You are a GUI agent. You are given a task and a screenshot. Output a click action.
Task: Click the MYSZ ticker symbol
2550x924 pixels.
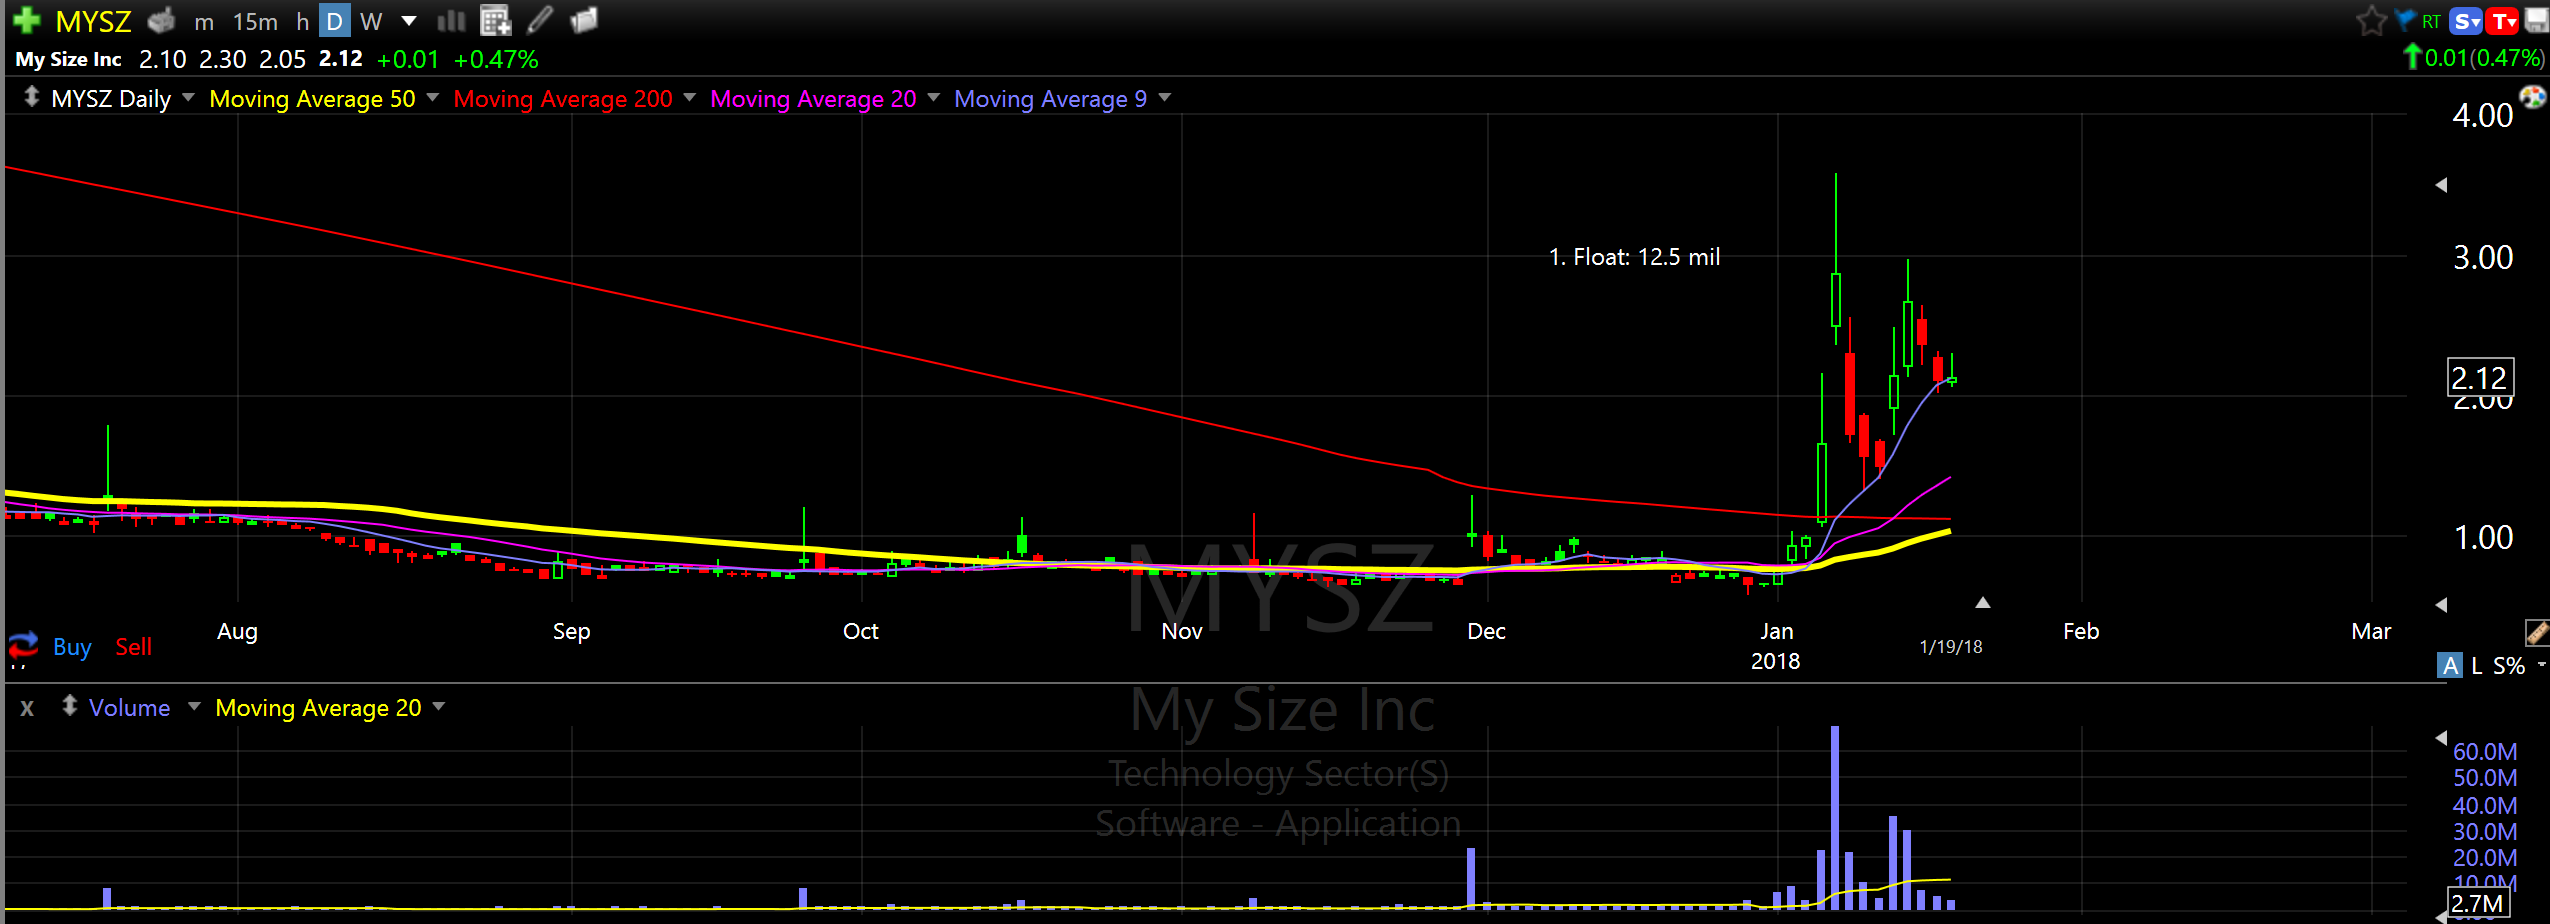(x=94, y=21)
